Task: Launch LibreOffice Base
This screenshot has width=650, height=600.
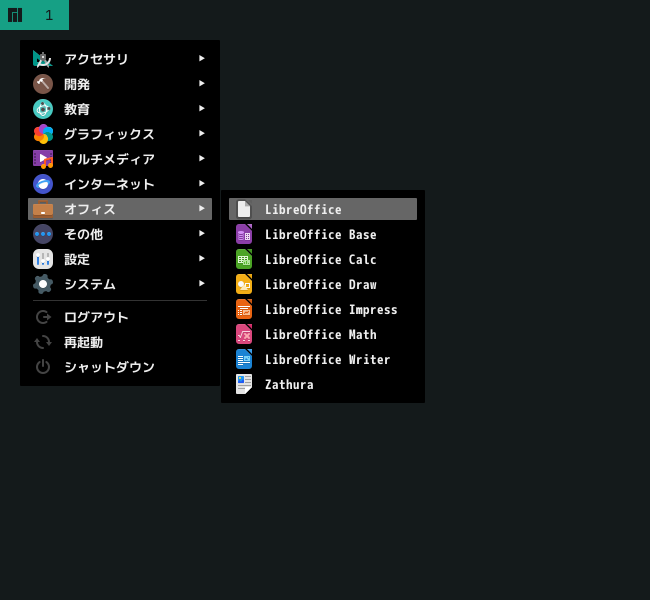Action: coord(323,234)
